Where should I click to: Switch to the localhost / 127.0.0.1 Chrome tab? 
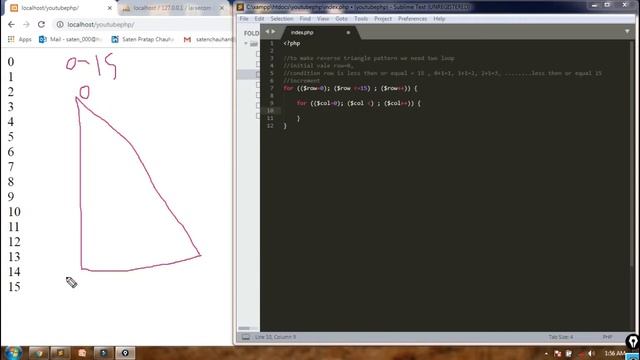173,8
